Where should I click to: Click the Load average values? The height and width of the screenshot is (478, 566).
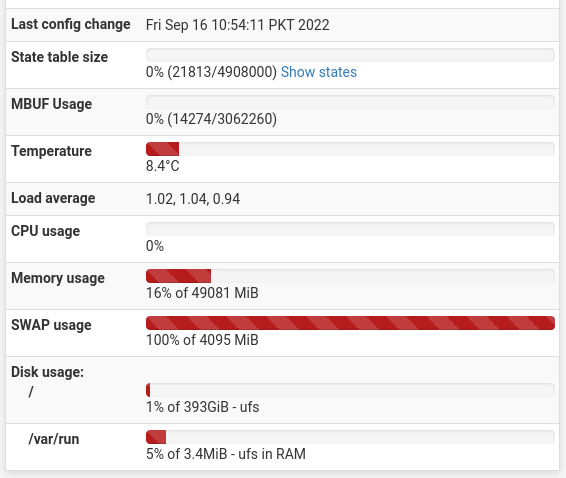click(193, 199)
